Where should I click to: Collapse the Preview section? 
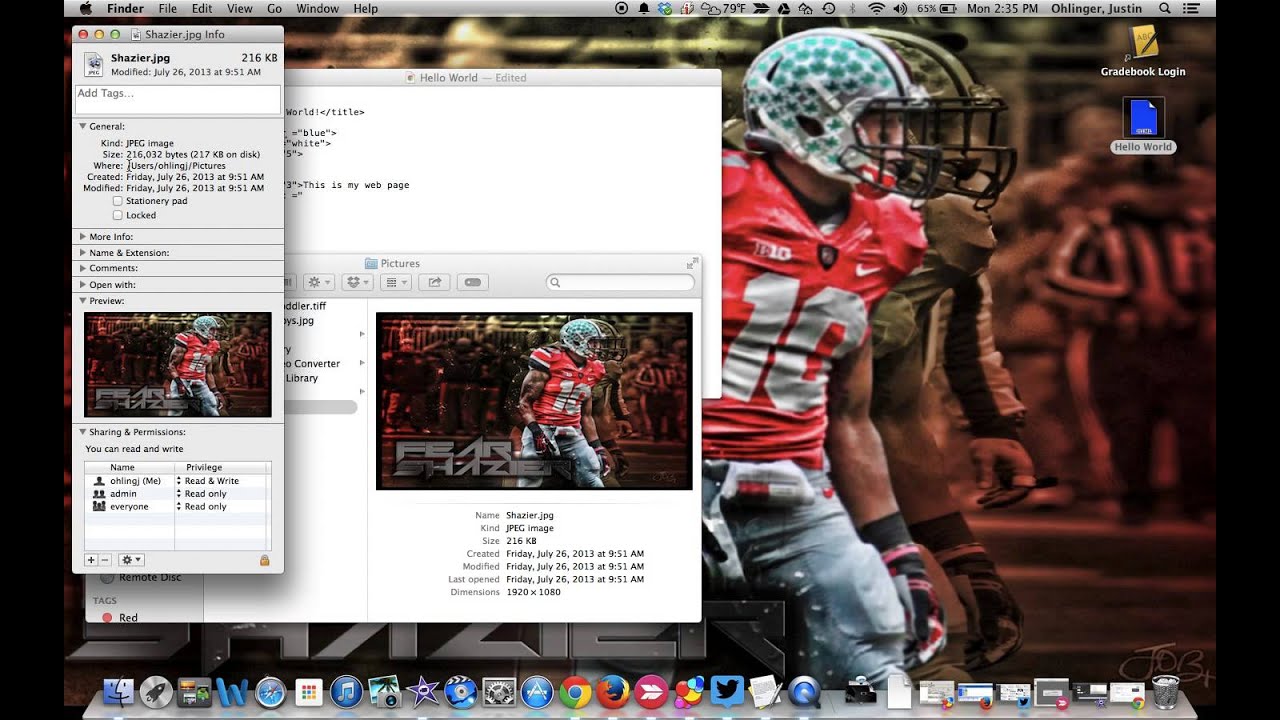83,301
